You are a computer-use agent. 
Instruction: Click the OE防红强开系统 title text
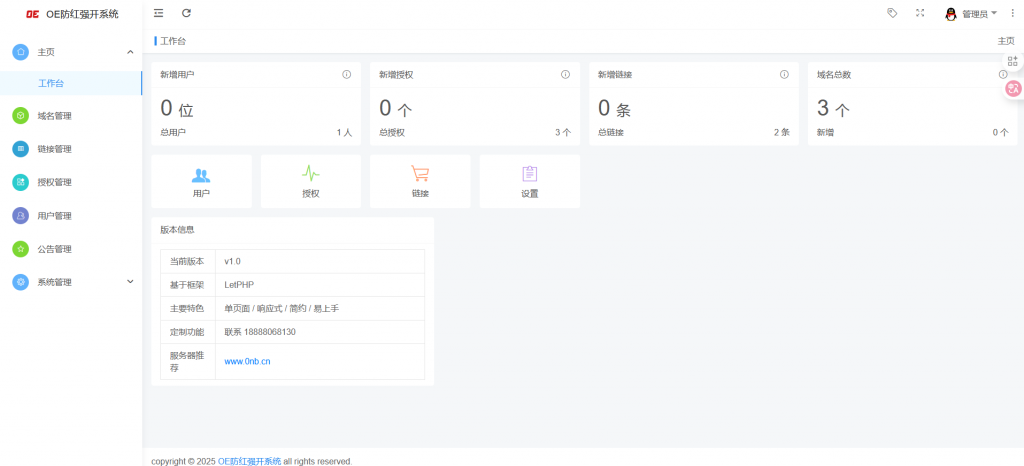tap(82, 14)
